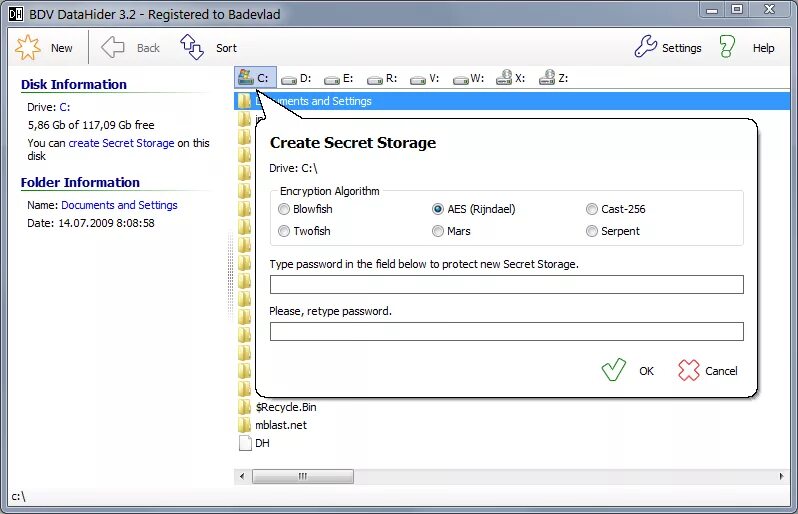Switch to drive E:
Viewport: 798px width, 514px height.
click(x=339, y=78)
